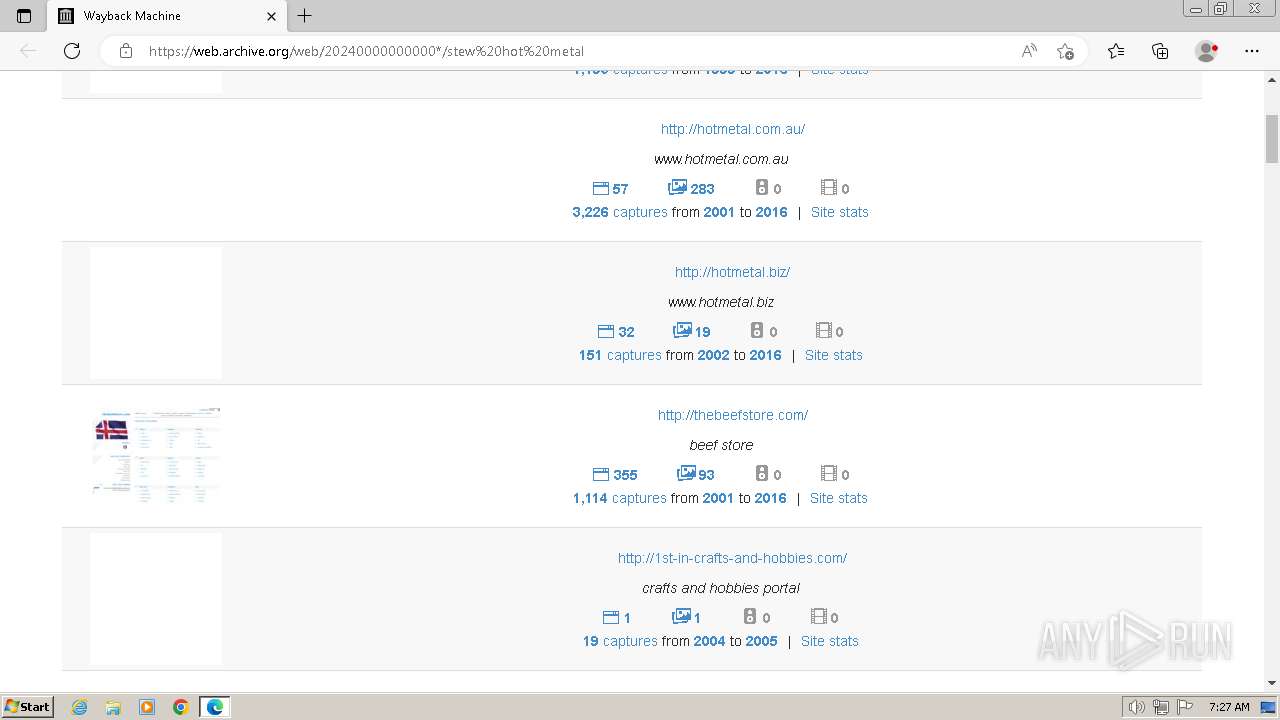Select year 2002 for hotmetal.biz captures

coord(713,355)
